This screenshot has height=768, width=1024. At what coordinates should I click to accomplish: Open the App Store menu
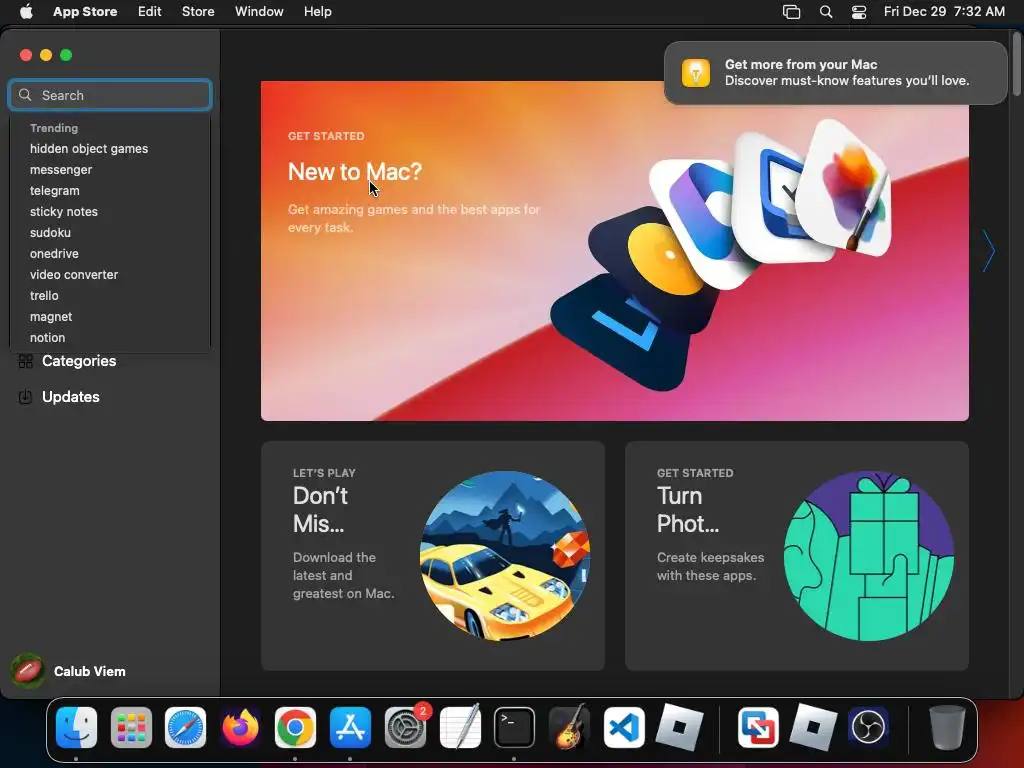(x=85, y=12)
